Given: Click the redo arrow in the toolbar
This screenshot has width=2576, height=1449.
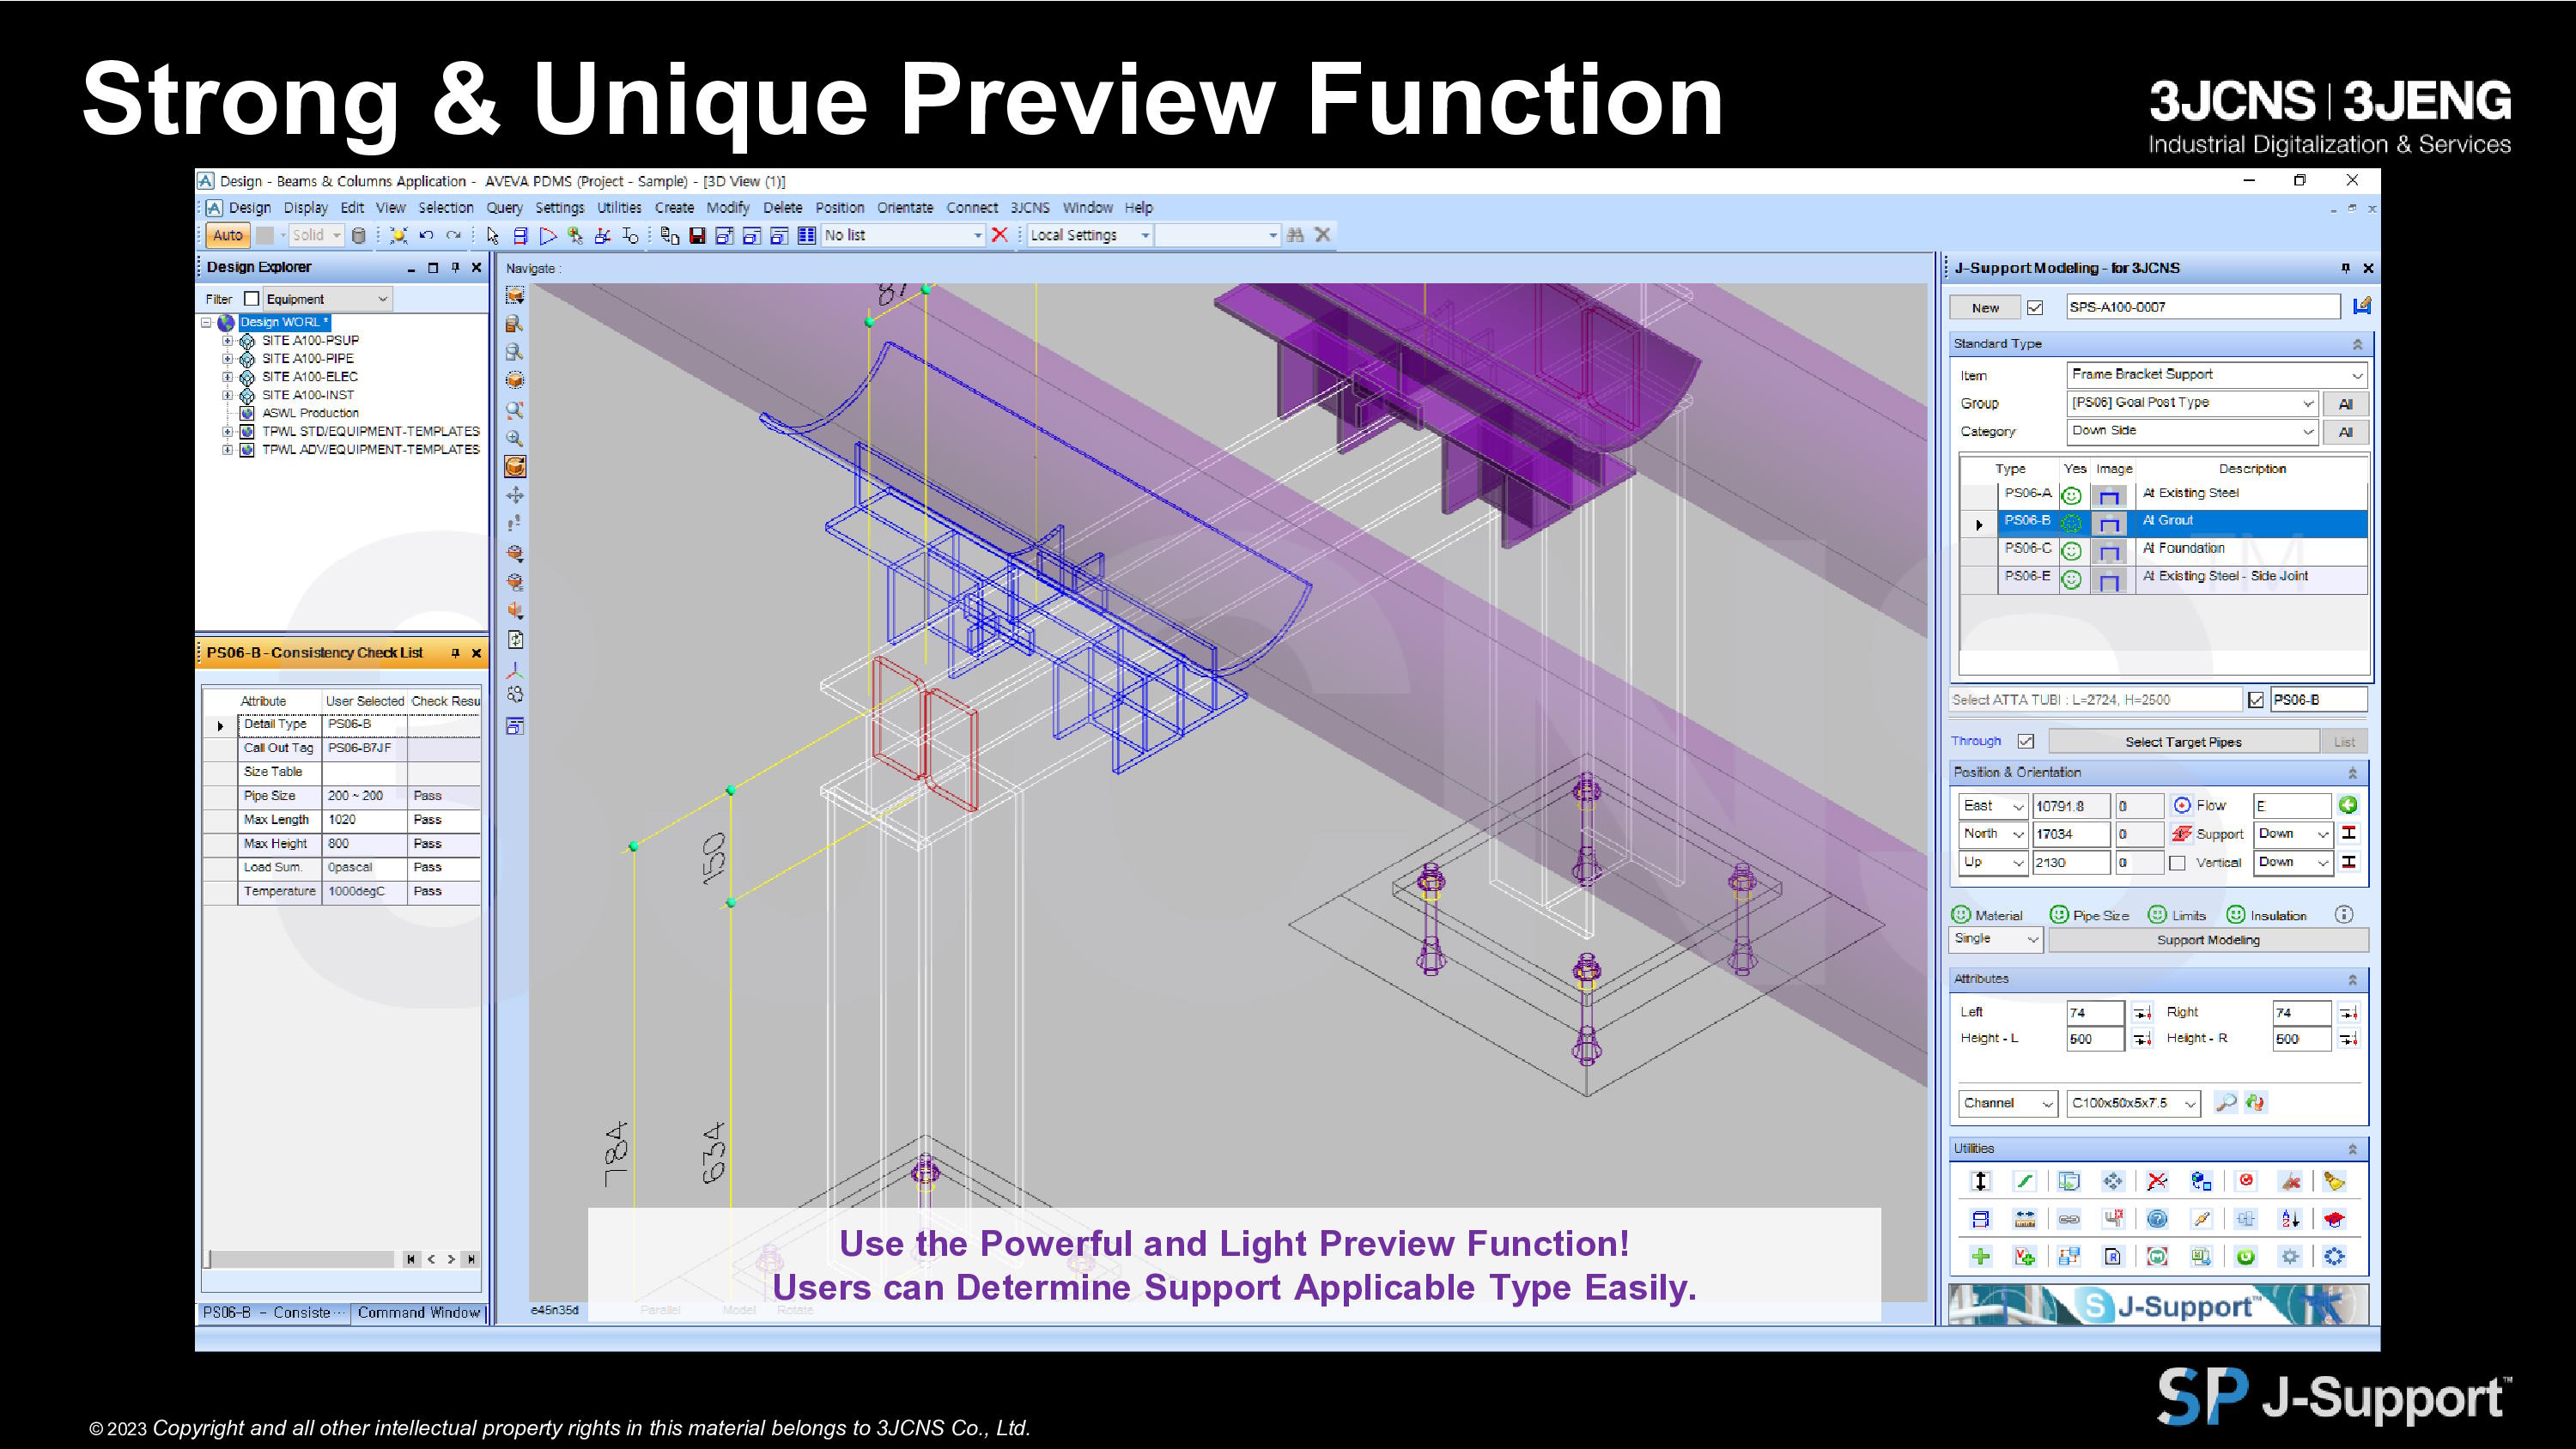Looking at the screenshot, I should point(453,236).
